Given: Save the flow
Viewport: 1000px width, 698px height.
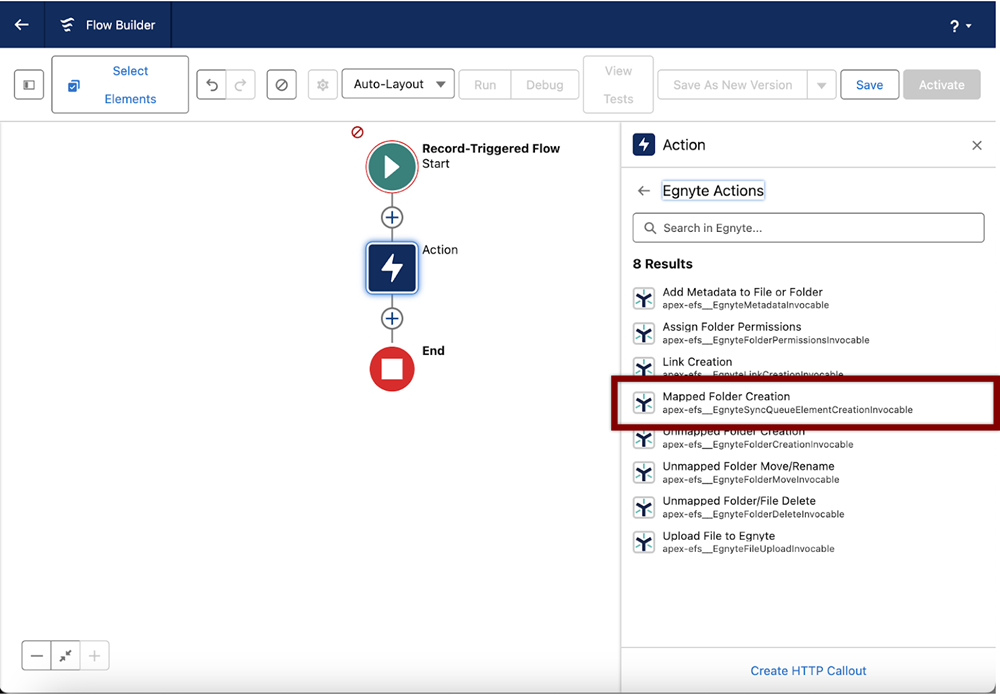Looking at the screenshot, I should pos(869,85).
